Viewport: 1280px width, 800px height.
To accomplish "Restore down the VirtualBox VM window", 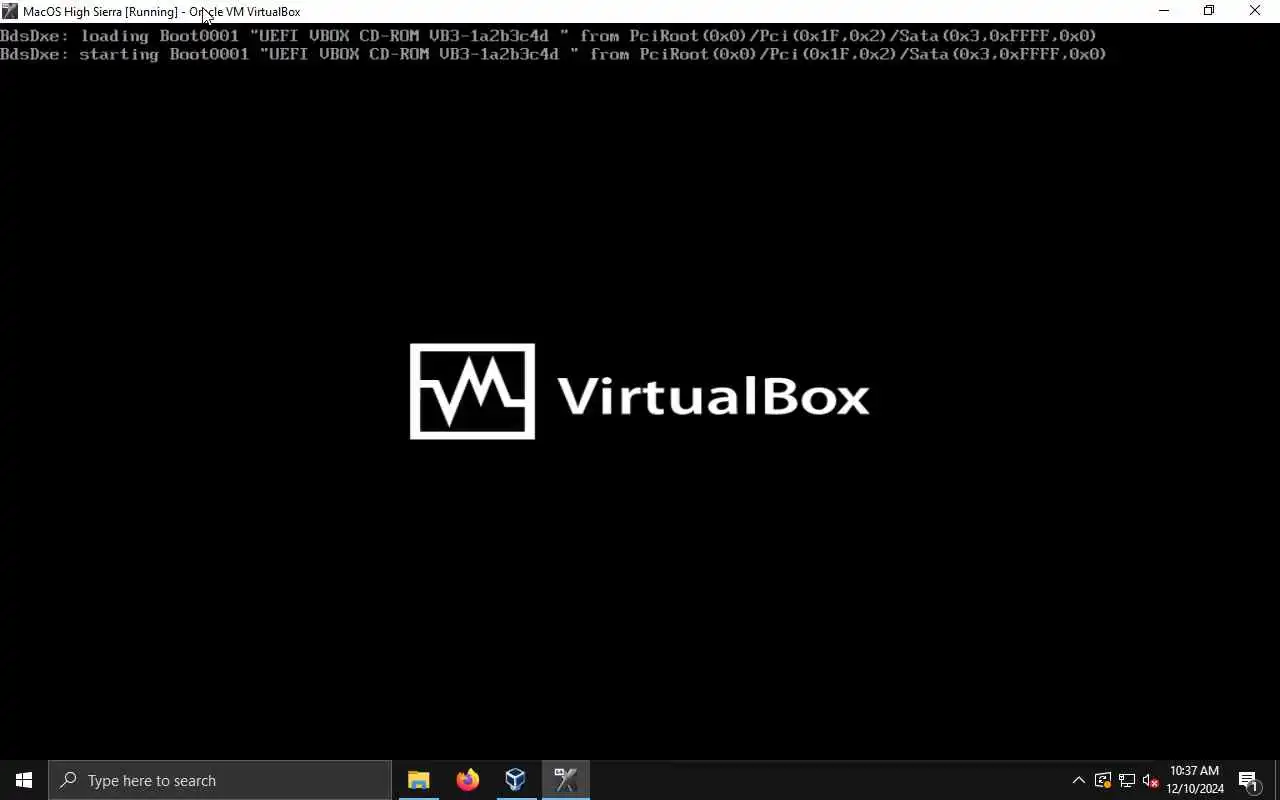I will [1209, 11].
